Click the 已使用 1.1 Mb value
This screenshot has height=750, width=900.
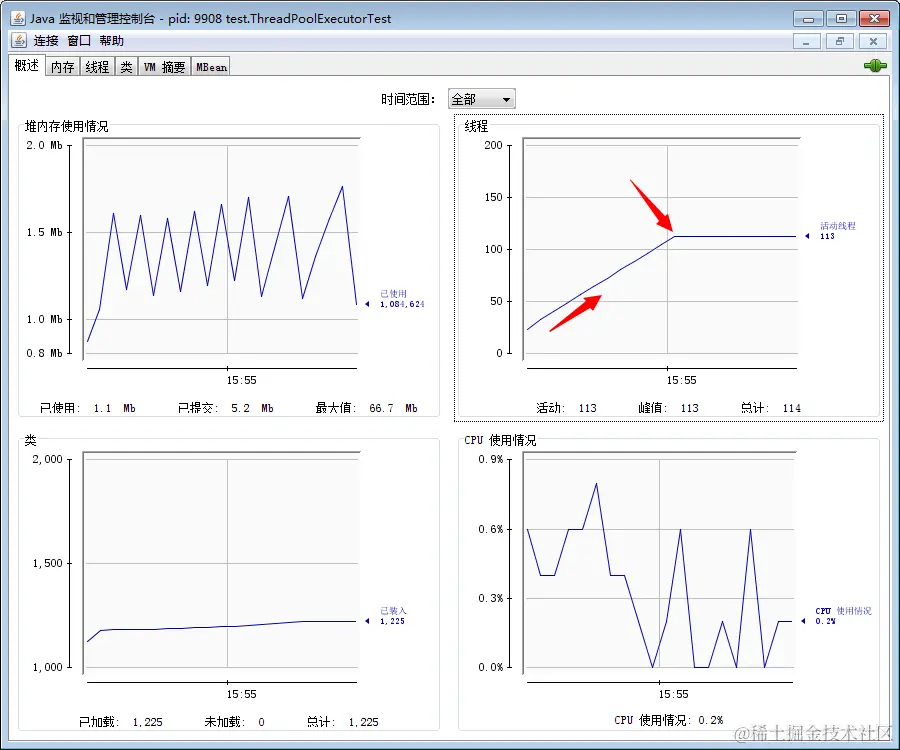pos(87,408)
